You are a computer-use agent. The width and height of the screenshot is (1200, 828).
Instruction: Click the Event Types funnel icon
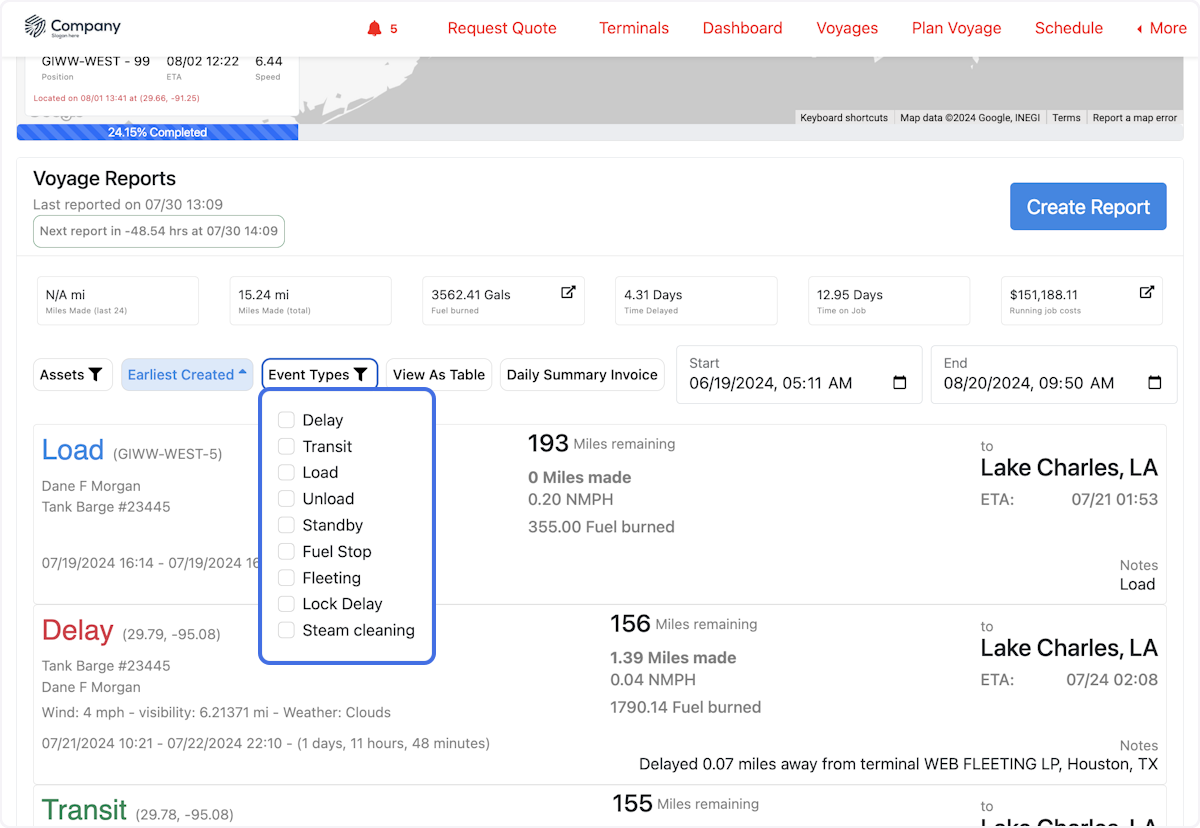pyautogui.click(x=361, y=375)
